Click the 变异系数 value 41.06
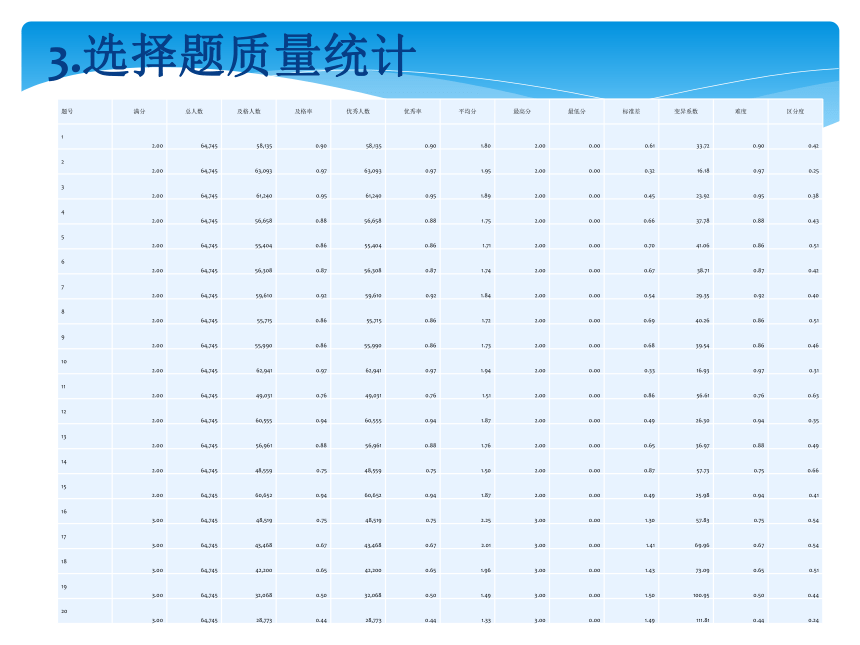 pyautogui.click(x=703, y=246)
